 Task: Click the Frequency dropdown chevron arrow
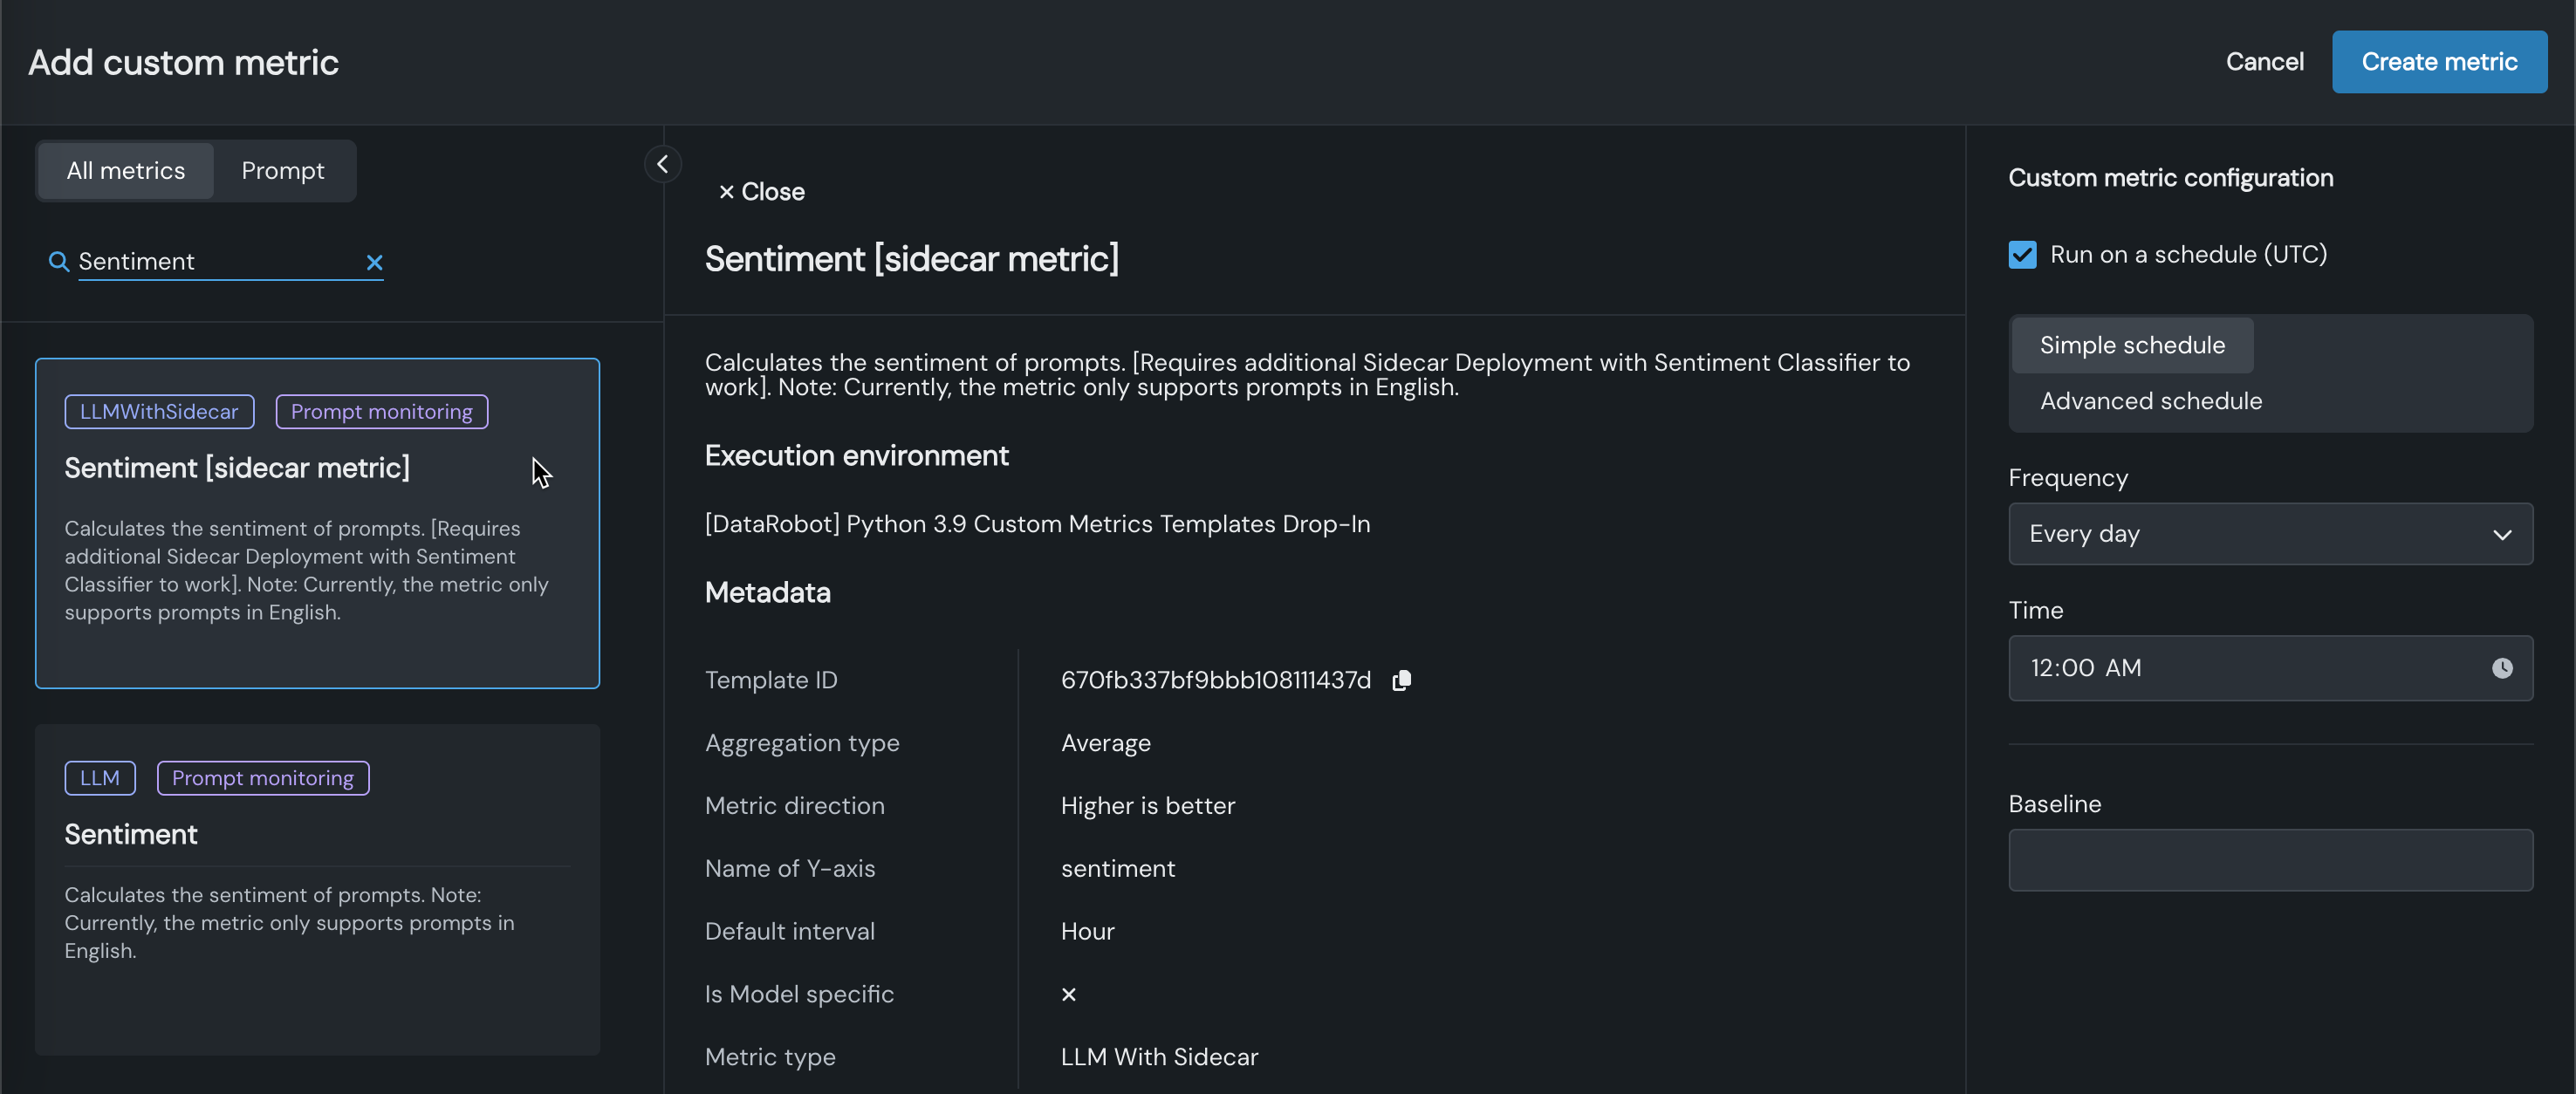[x=2501, y=534]
